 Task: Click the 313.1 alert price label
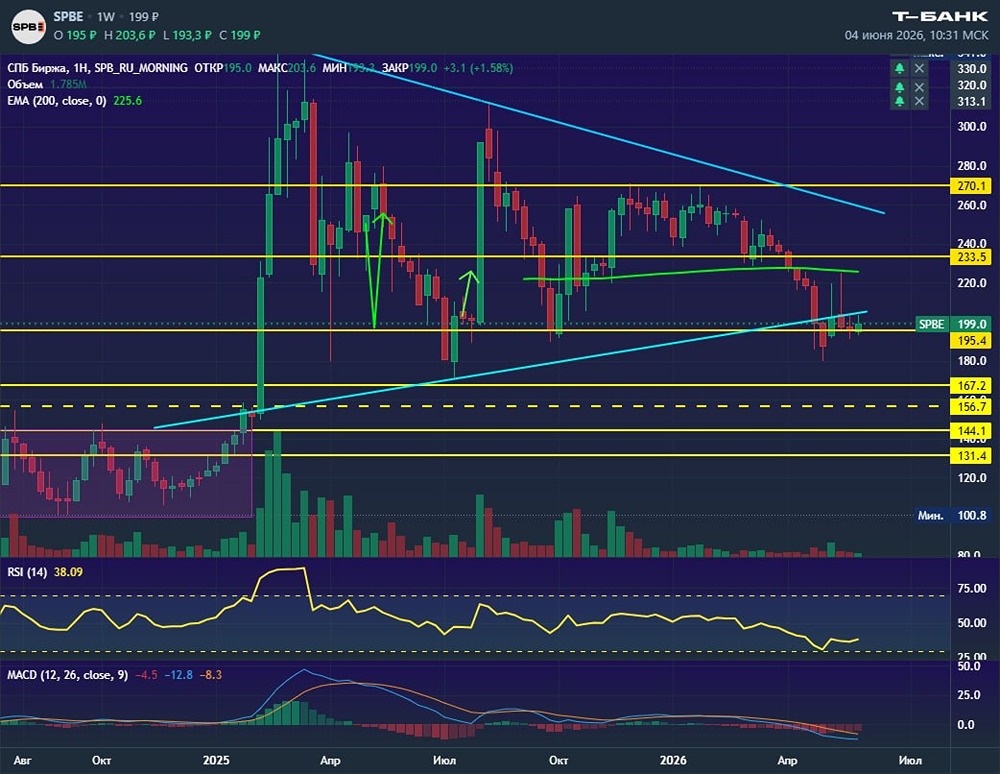971,101
